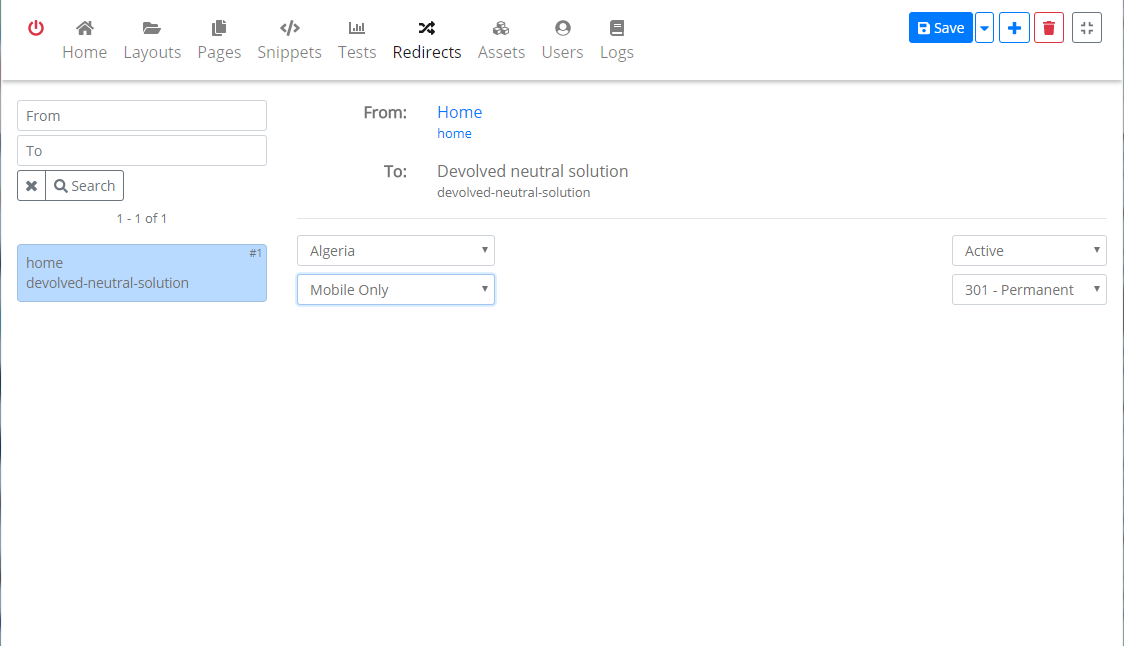1124x646 pixels.
Task: Click the From filter input field
Action: 142,116
